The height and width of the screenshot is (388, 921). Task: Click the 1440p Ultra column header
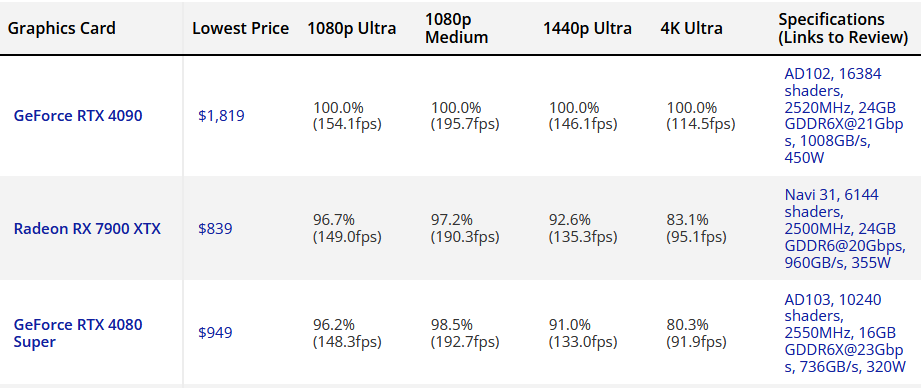click(587, 28)
